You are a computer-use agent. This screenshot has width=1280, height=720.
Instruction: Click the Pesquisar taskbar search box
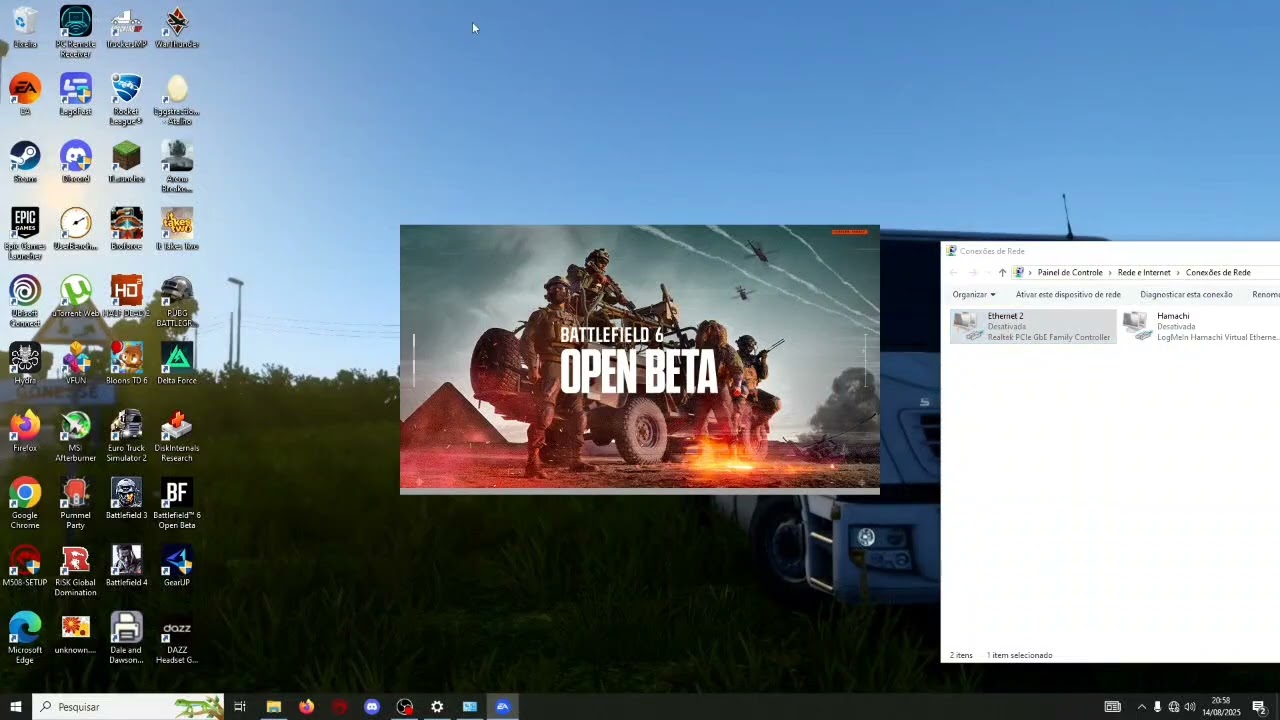click(x=128, y=707)
